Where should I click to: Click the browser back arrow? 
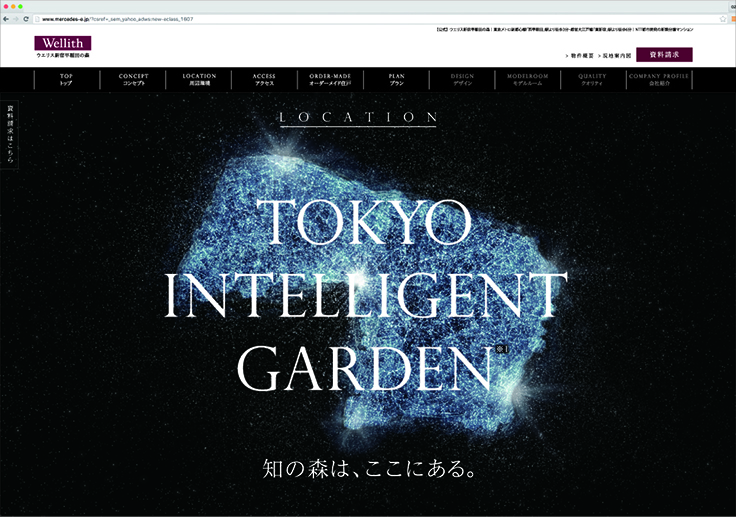point(6,19)
